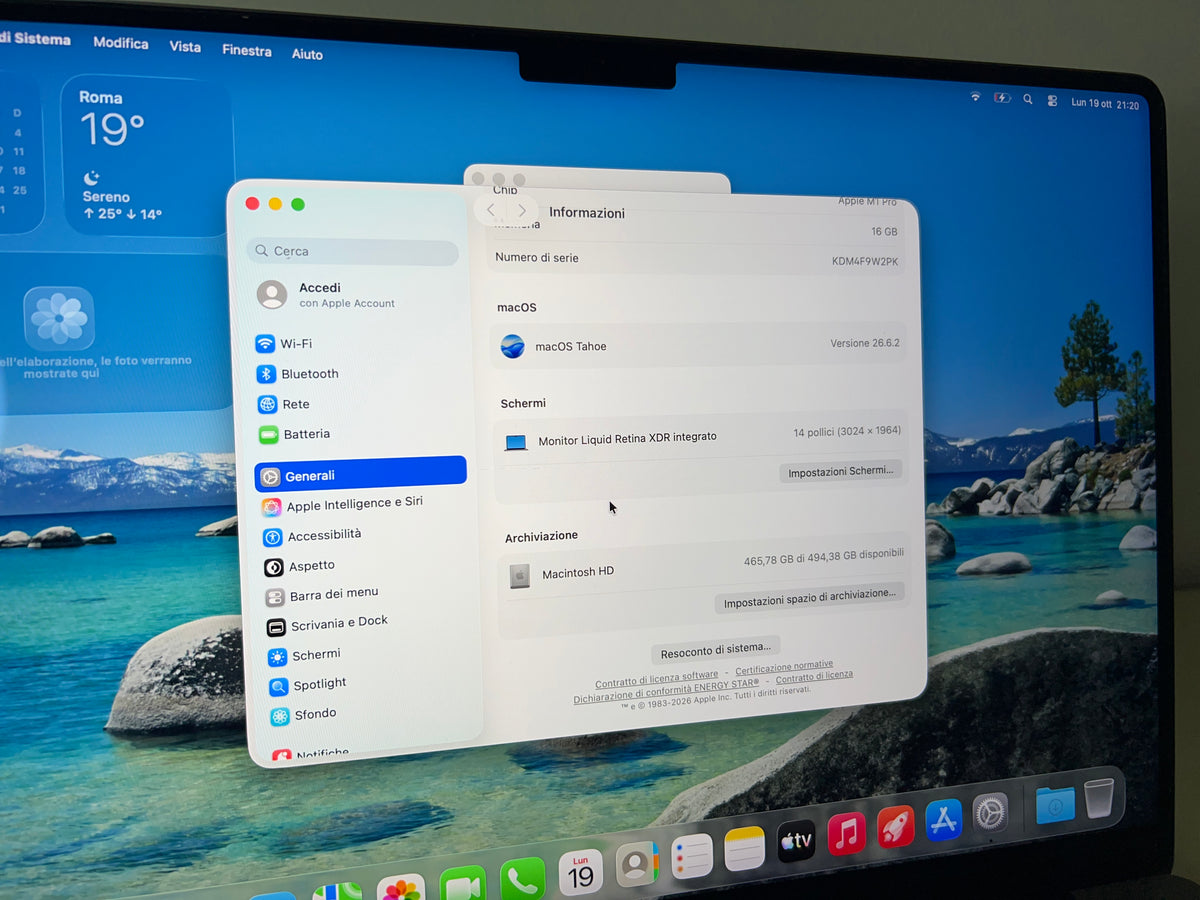Click the standalone Contratto di licenza link
The height and width of the screenshot is (900, 1200).
814,677
